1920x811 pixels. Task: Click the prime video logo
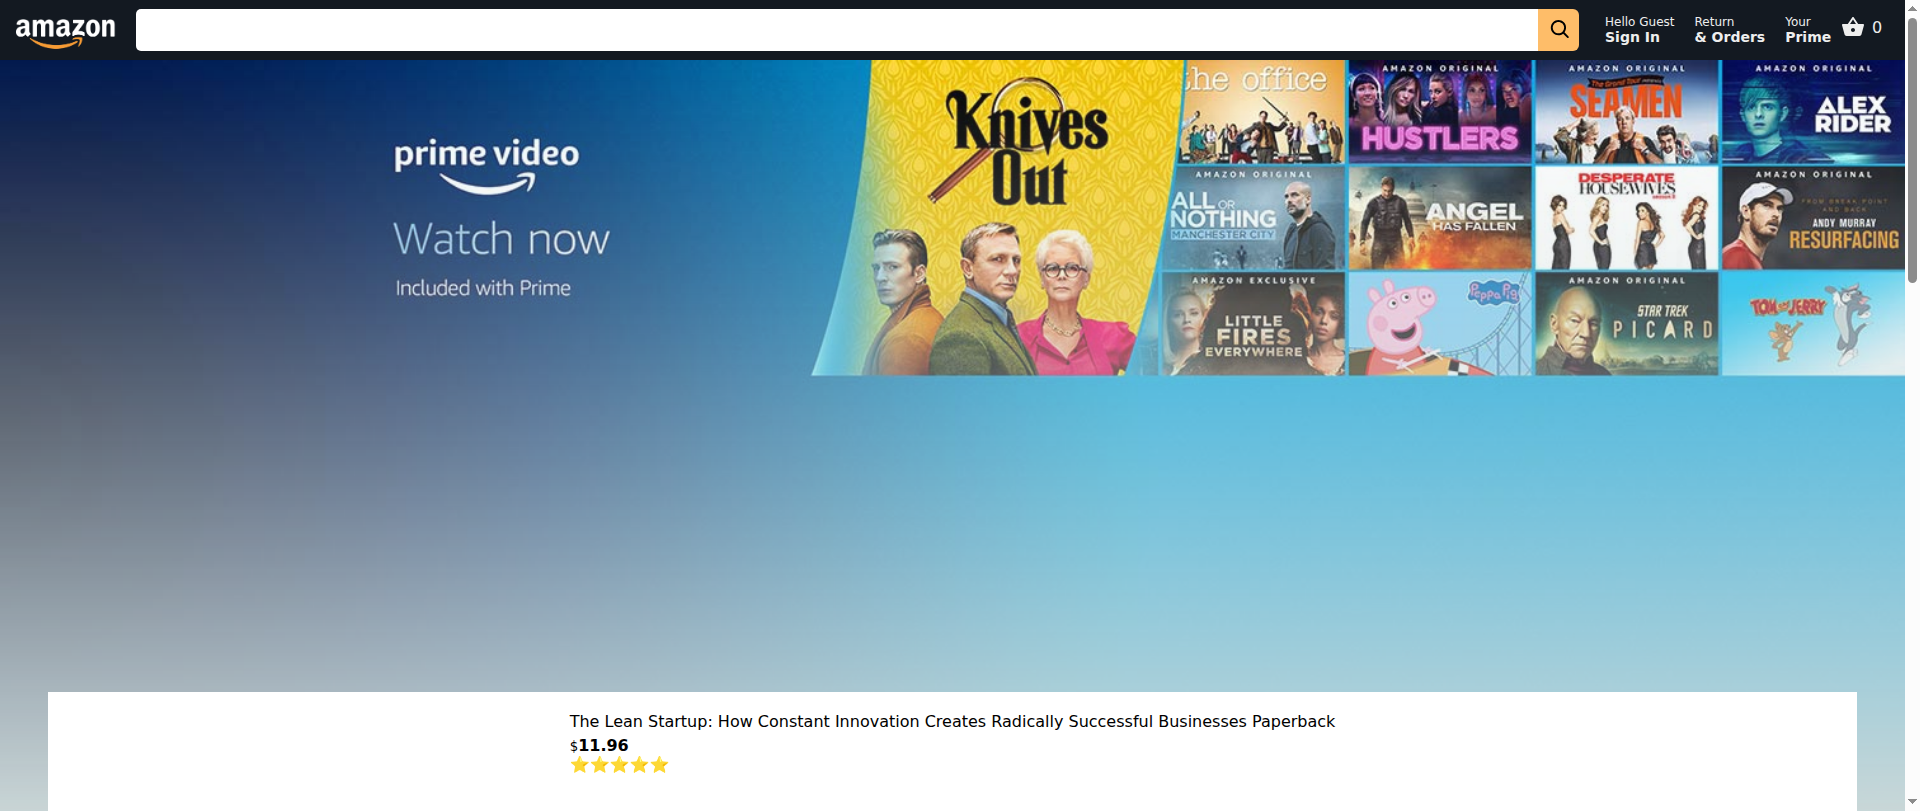tap(486, 166)
